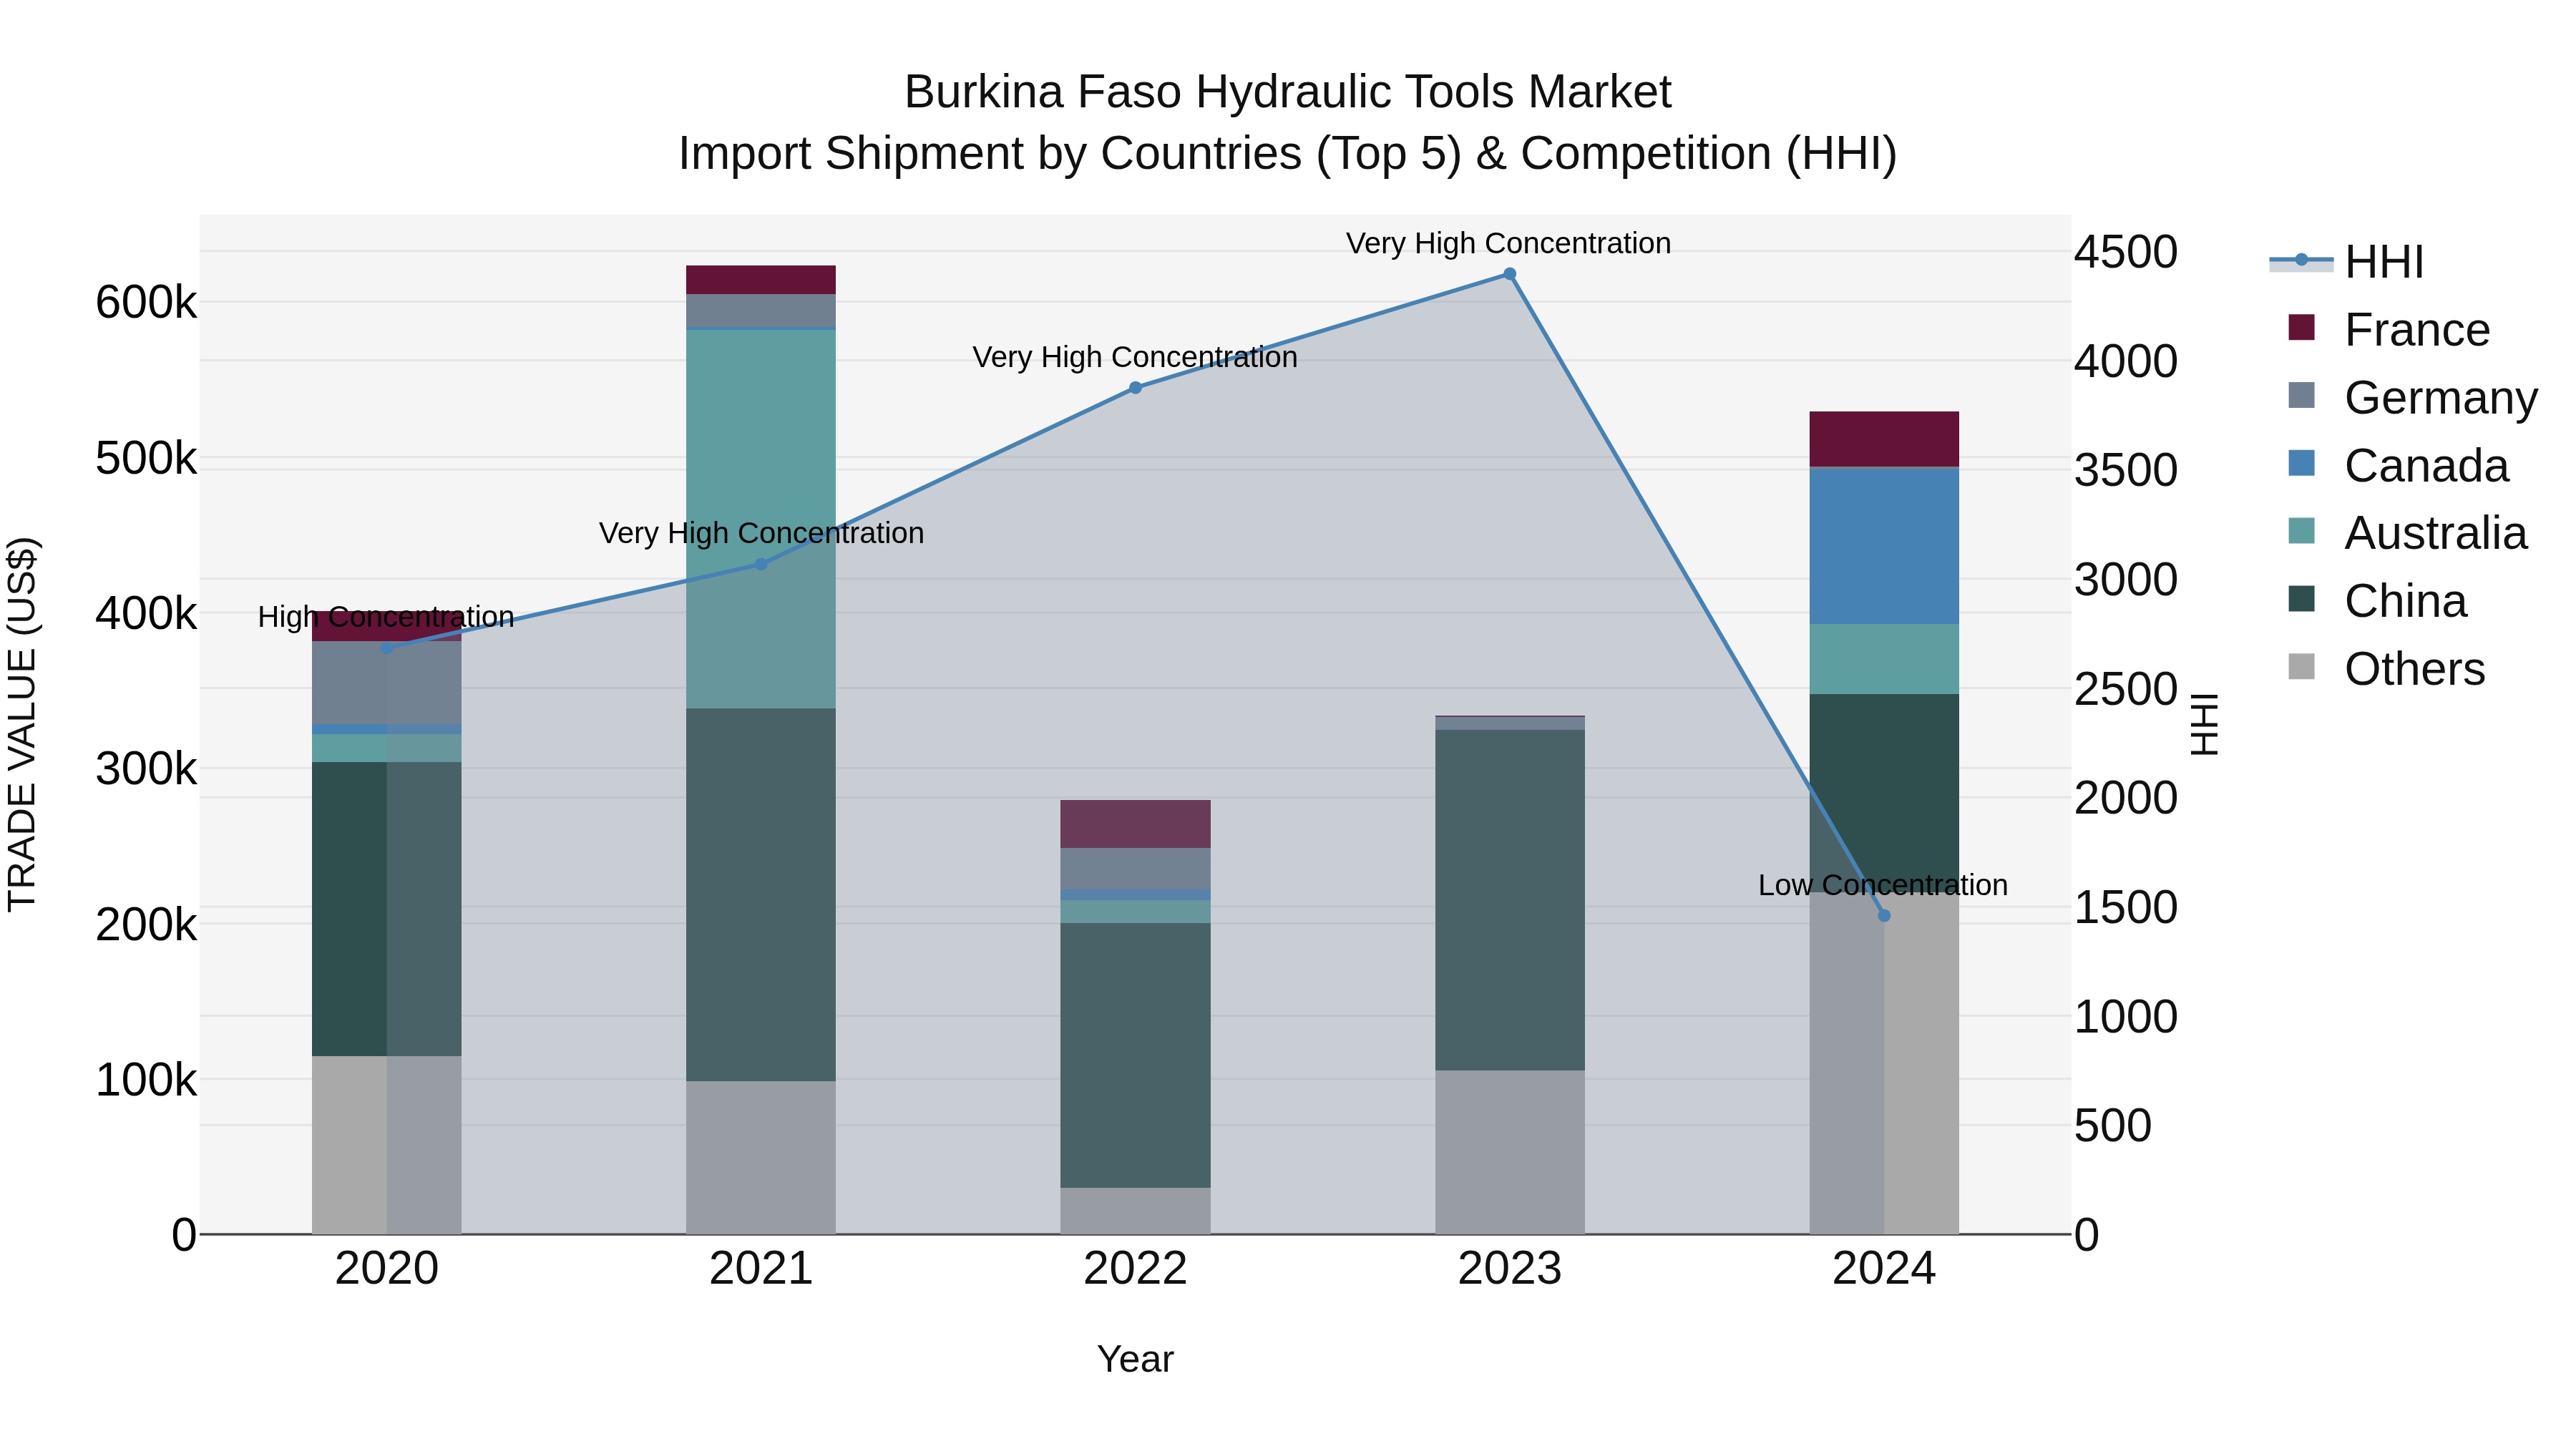
Task: Select the 2023 HHI peak data point
Action: pos(1510,274)
